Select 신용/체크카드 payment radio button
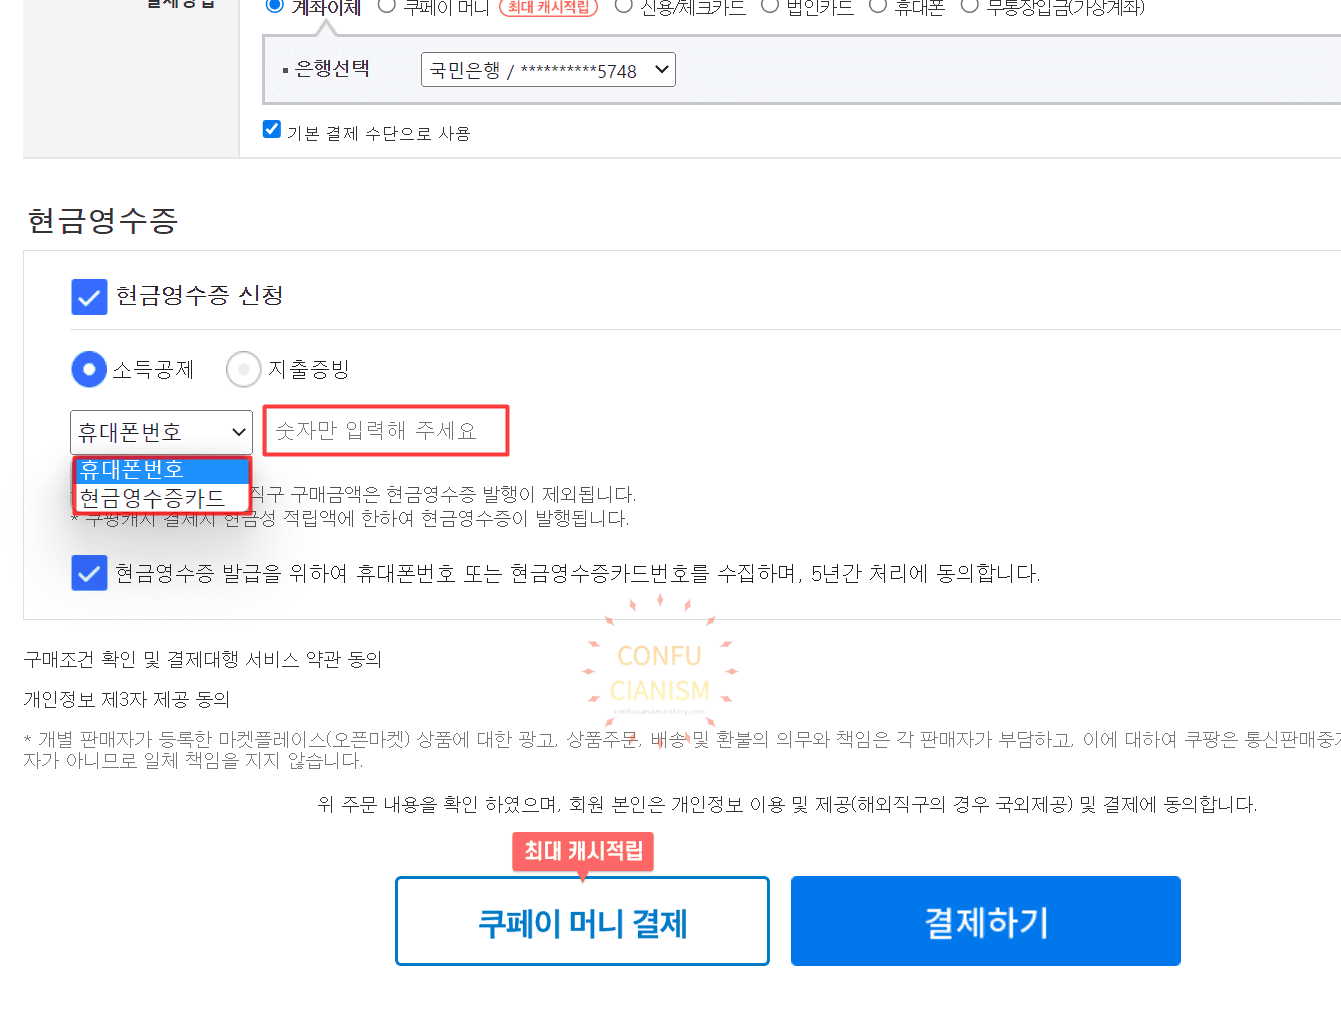This screenshot has height=1019, width=1341. [x=624, y=6]
